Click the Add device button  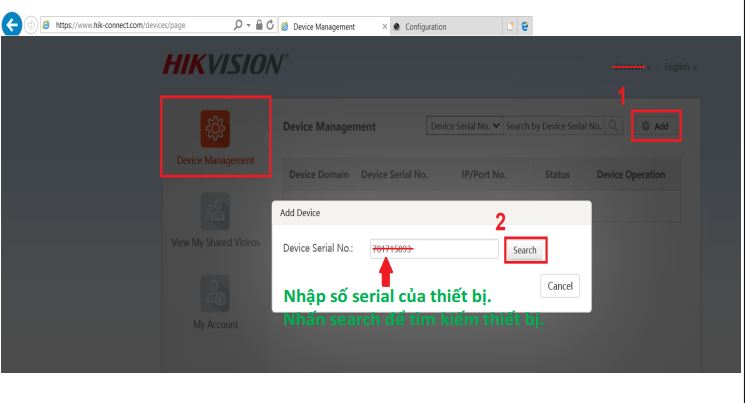pos(656,126)
